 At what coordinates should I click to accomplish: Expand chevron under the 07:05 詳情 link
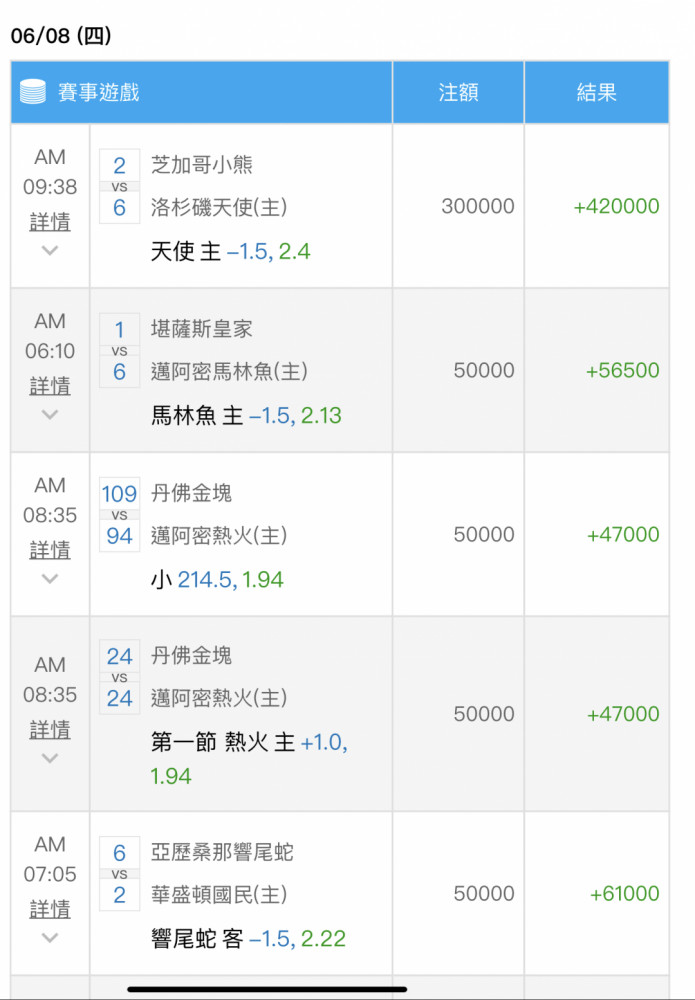tap(50, 938)
